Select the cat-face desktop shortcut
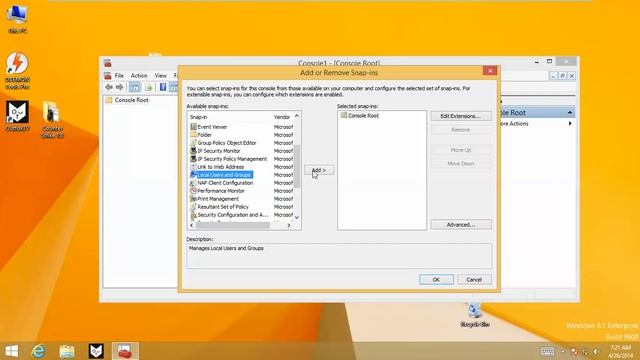 [x=17, y=115]
